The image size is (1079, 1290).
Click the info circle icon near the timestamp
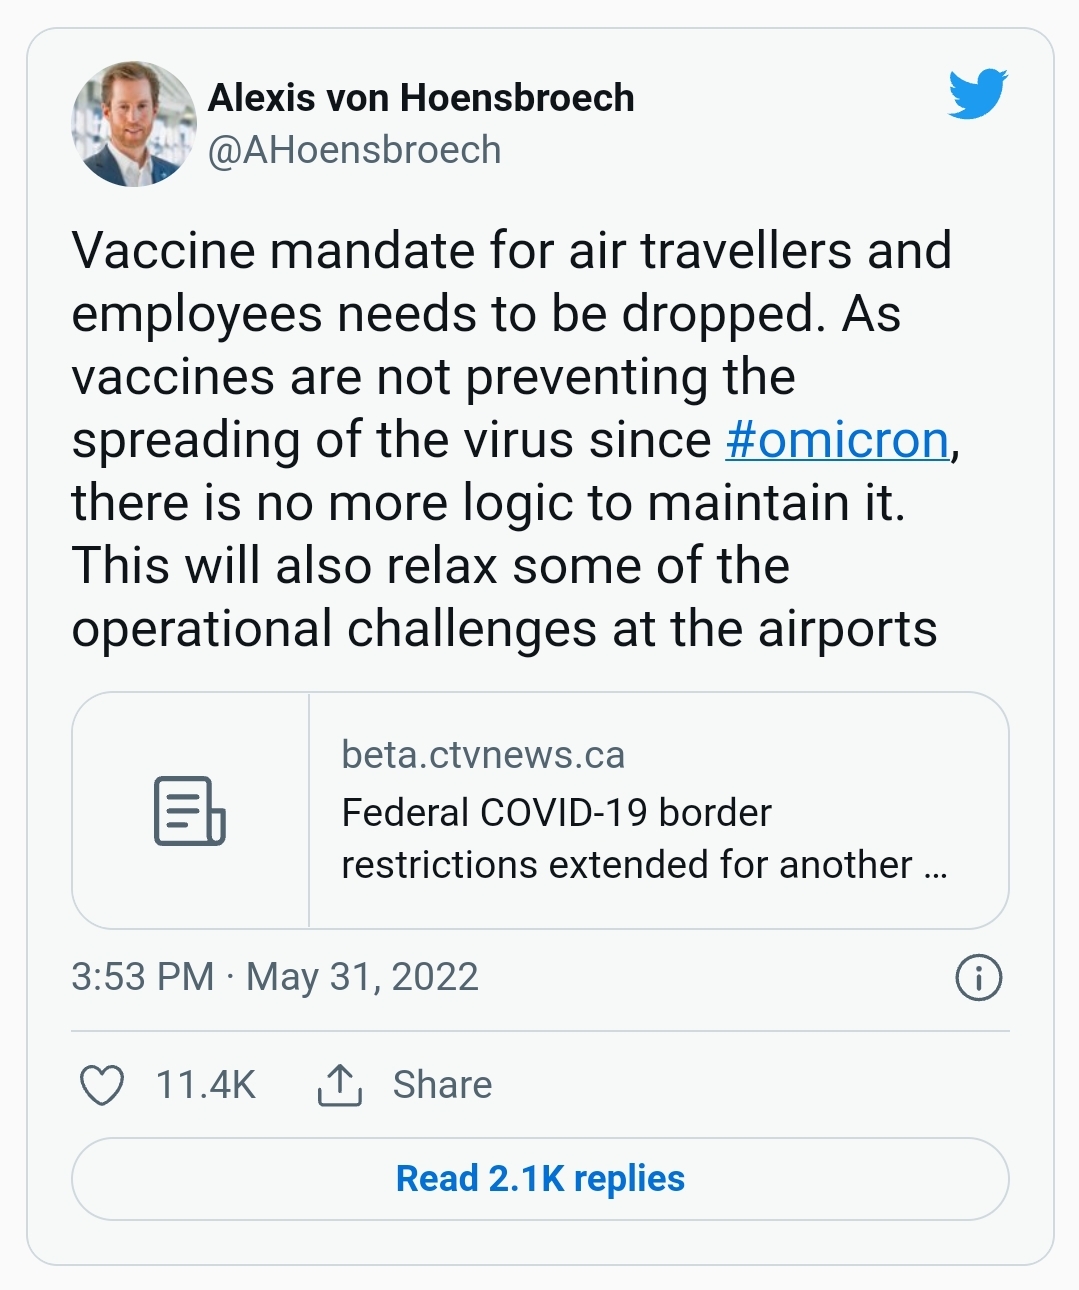(978, 979)
